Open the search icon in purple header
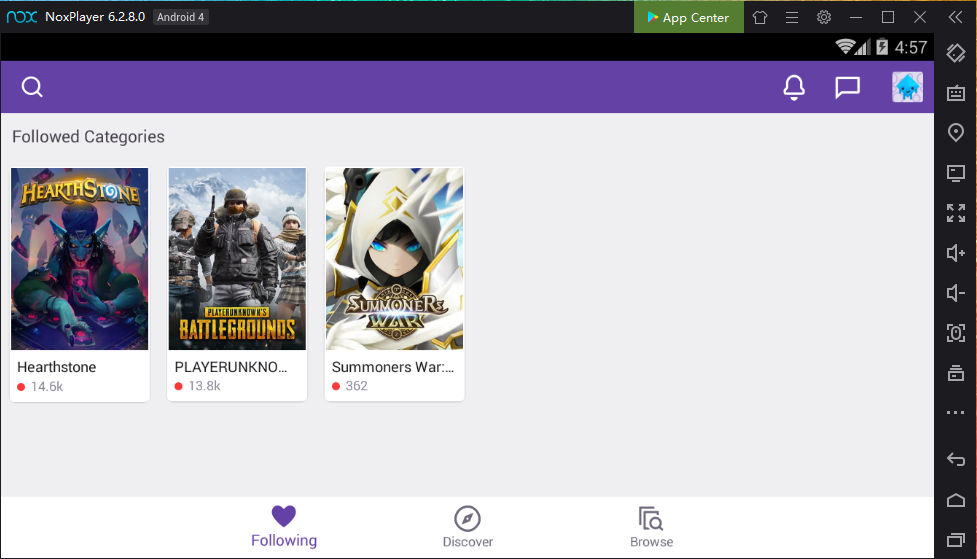The width and height of the screenshot is (977, 559). coord(32,88)
